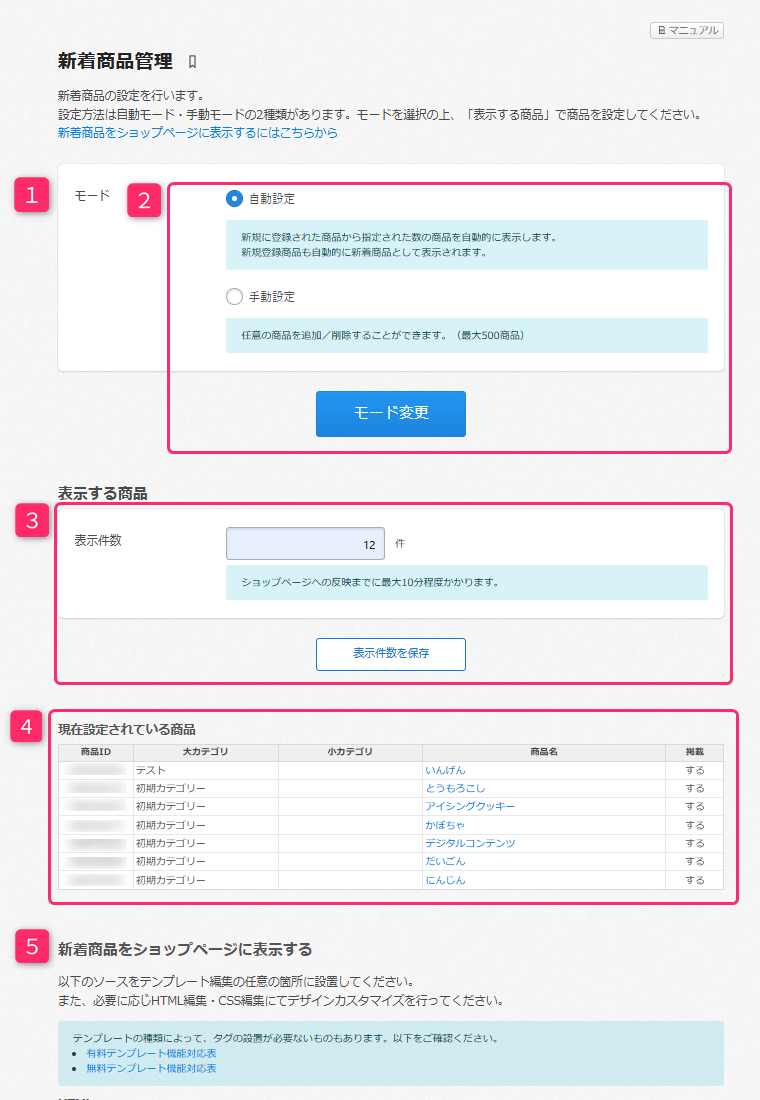Select the 手動設定 radio button
This screenshot has height=1100, width=760.
(x=234, y=296)
